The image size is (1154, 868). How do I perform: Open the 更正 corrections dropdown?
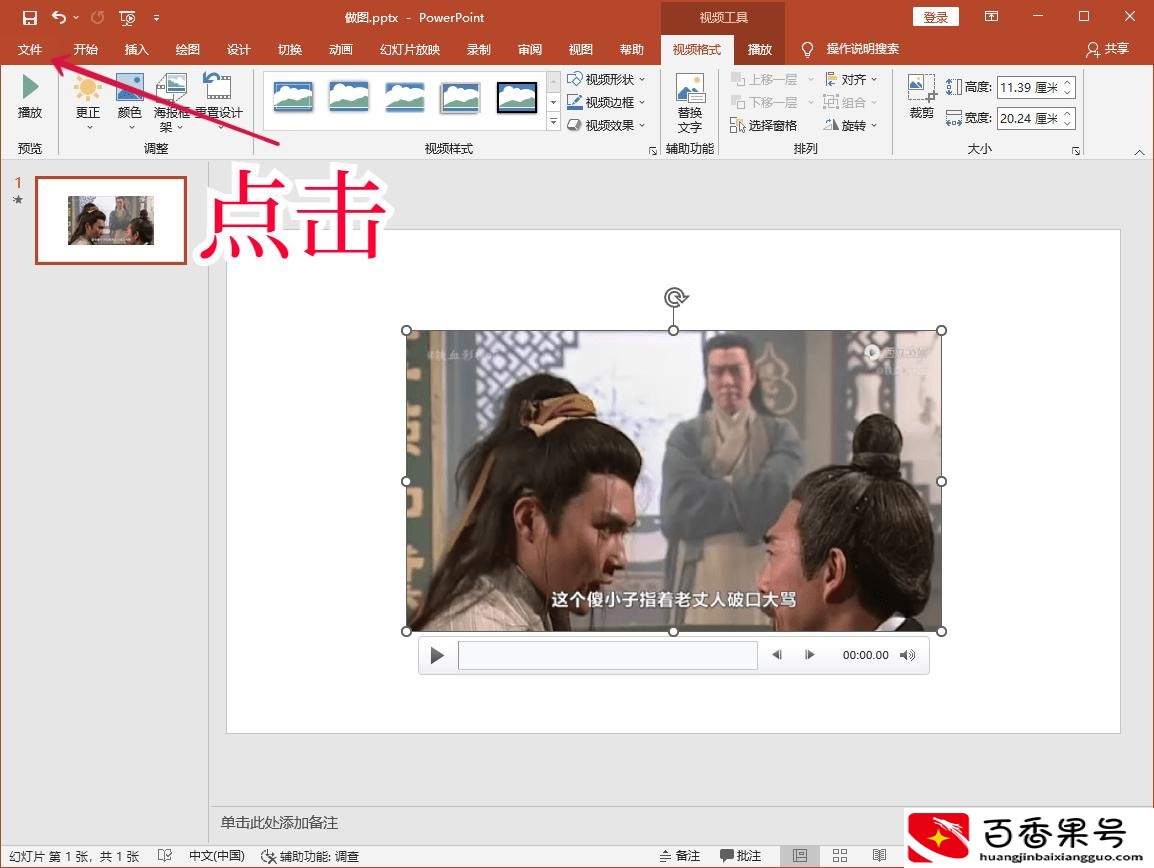(88, 102)
